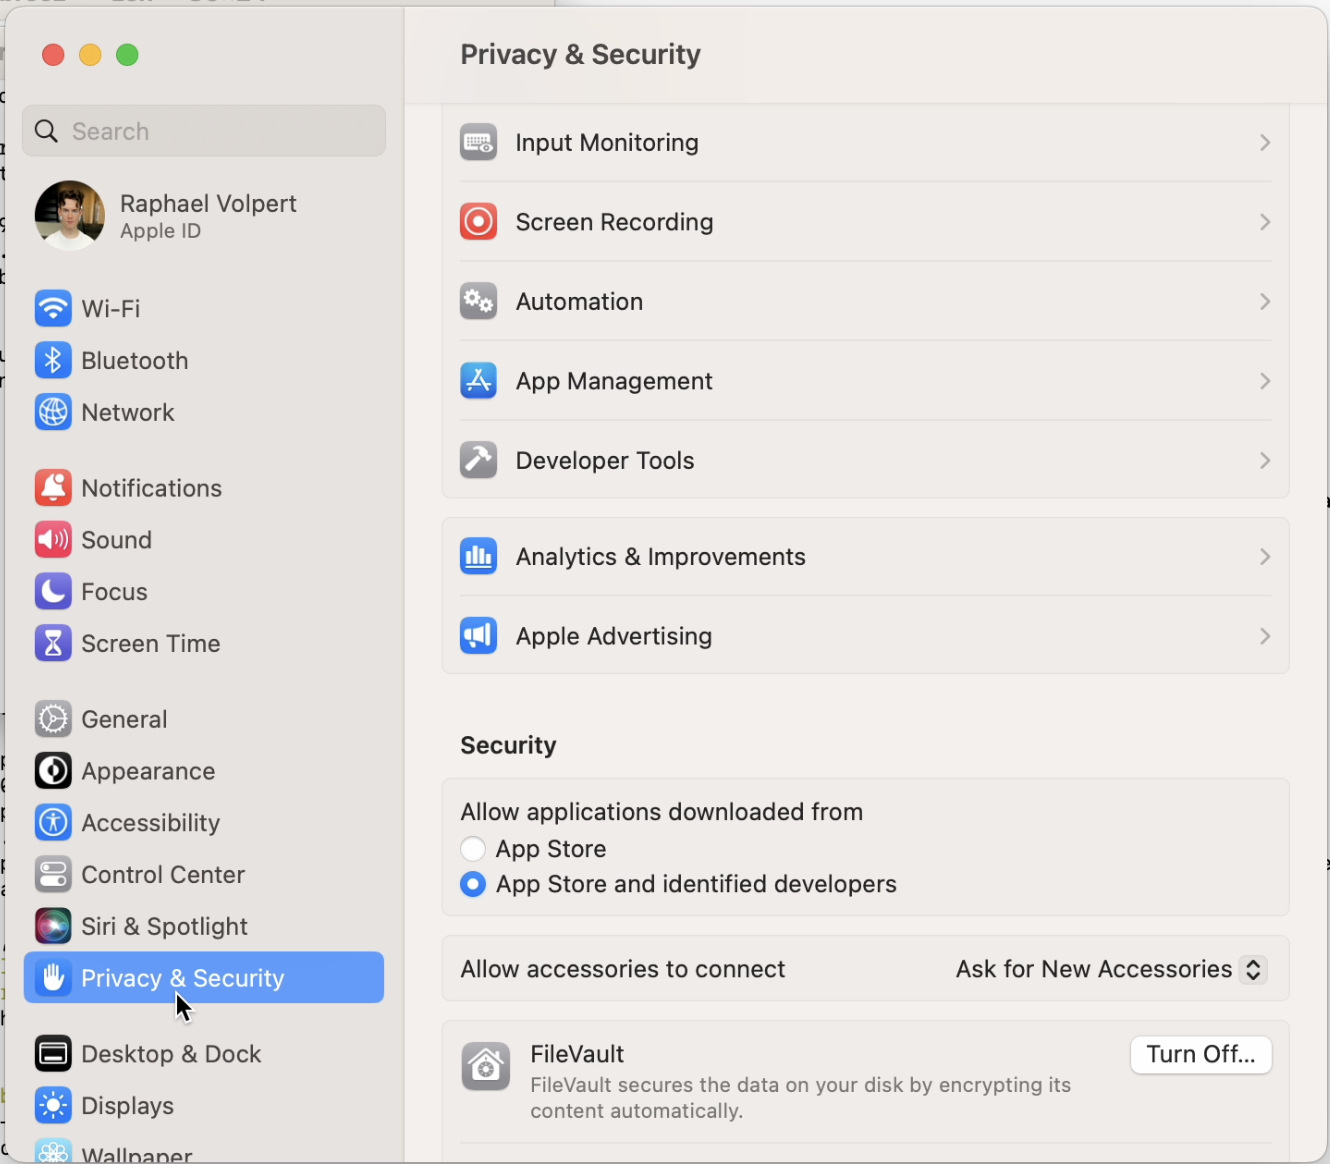Click the Privacy & Security window title

(580, 54)
